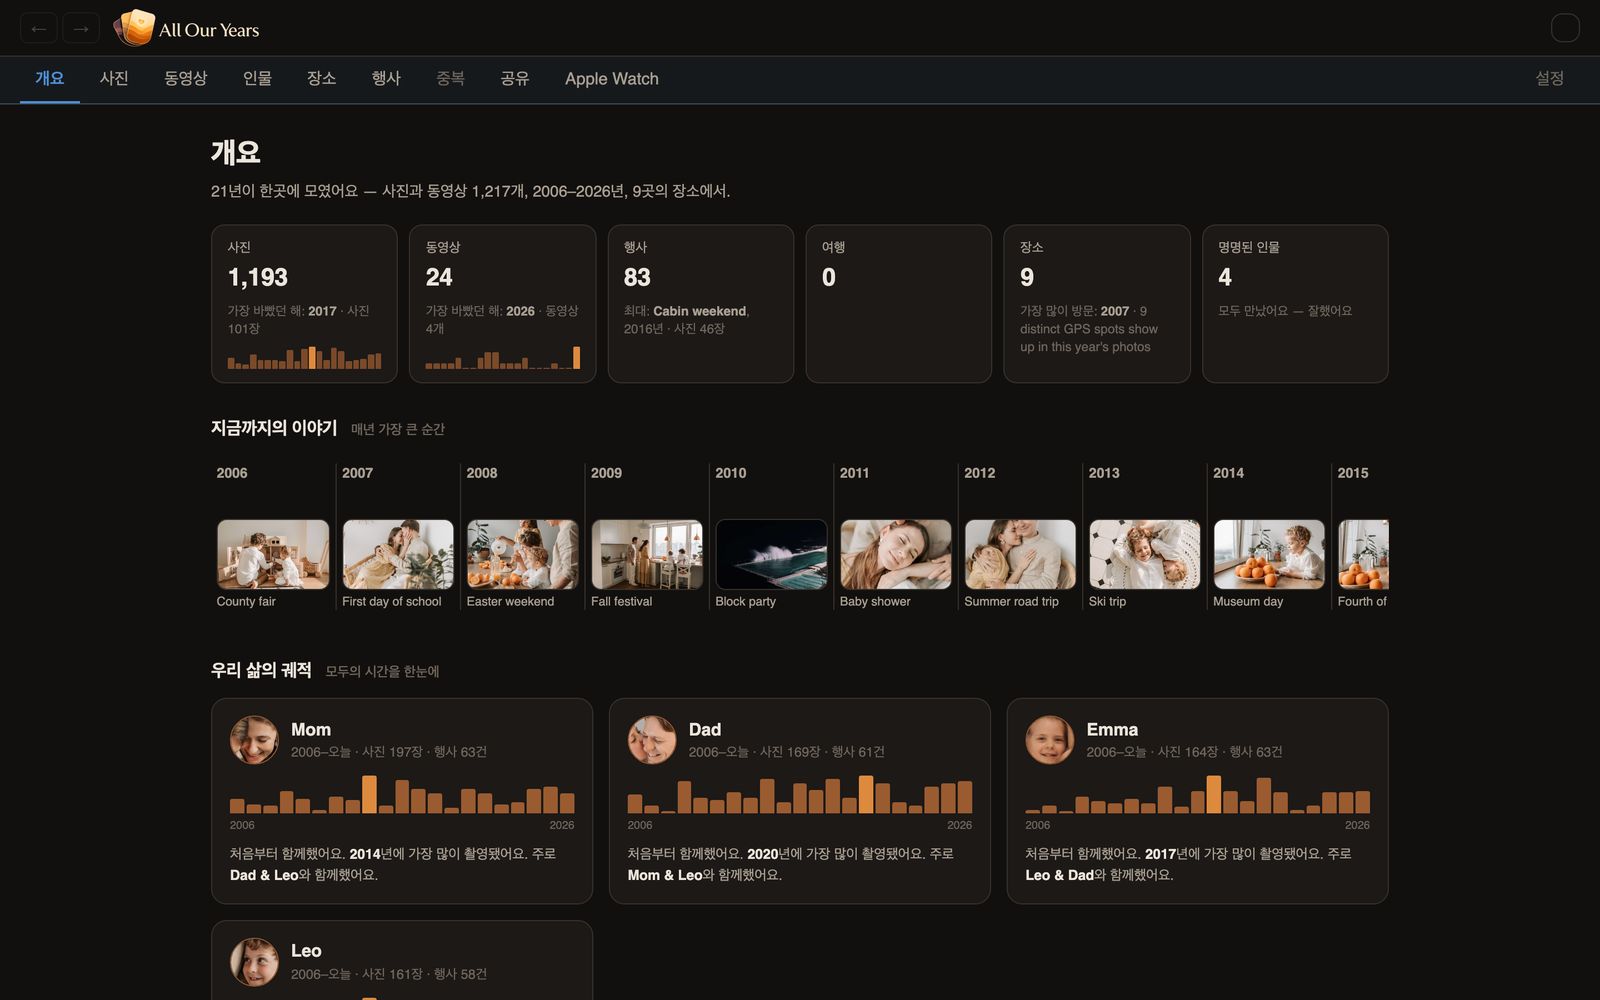This screenshot has height=1000, width=1600.
Task: Open the 사진 1,193 stat card
Action: [x=304, y=304]
